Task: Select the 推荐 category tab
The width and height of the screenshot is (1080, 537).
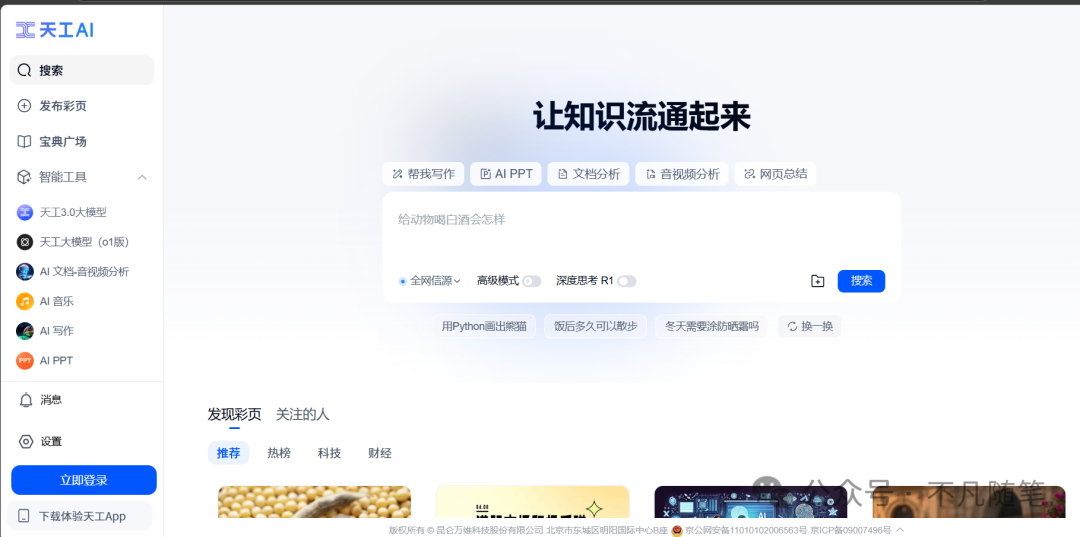Action: point(229,453)
